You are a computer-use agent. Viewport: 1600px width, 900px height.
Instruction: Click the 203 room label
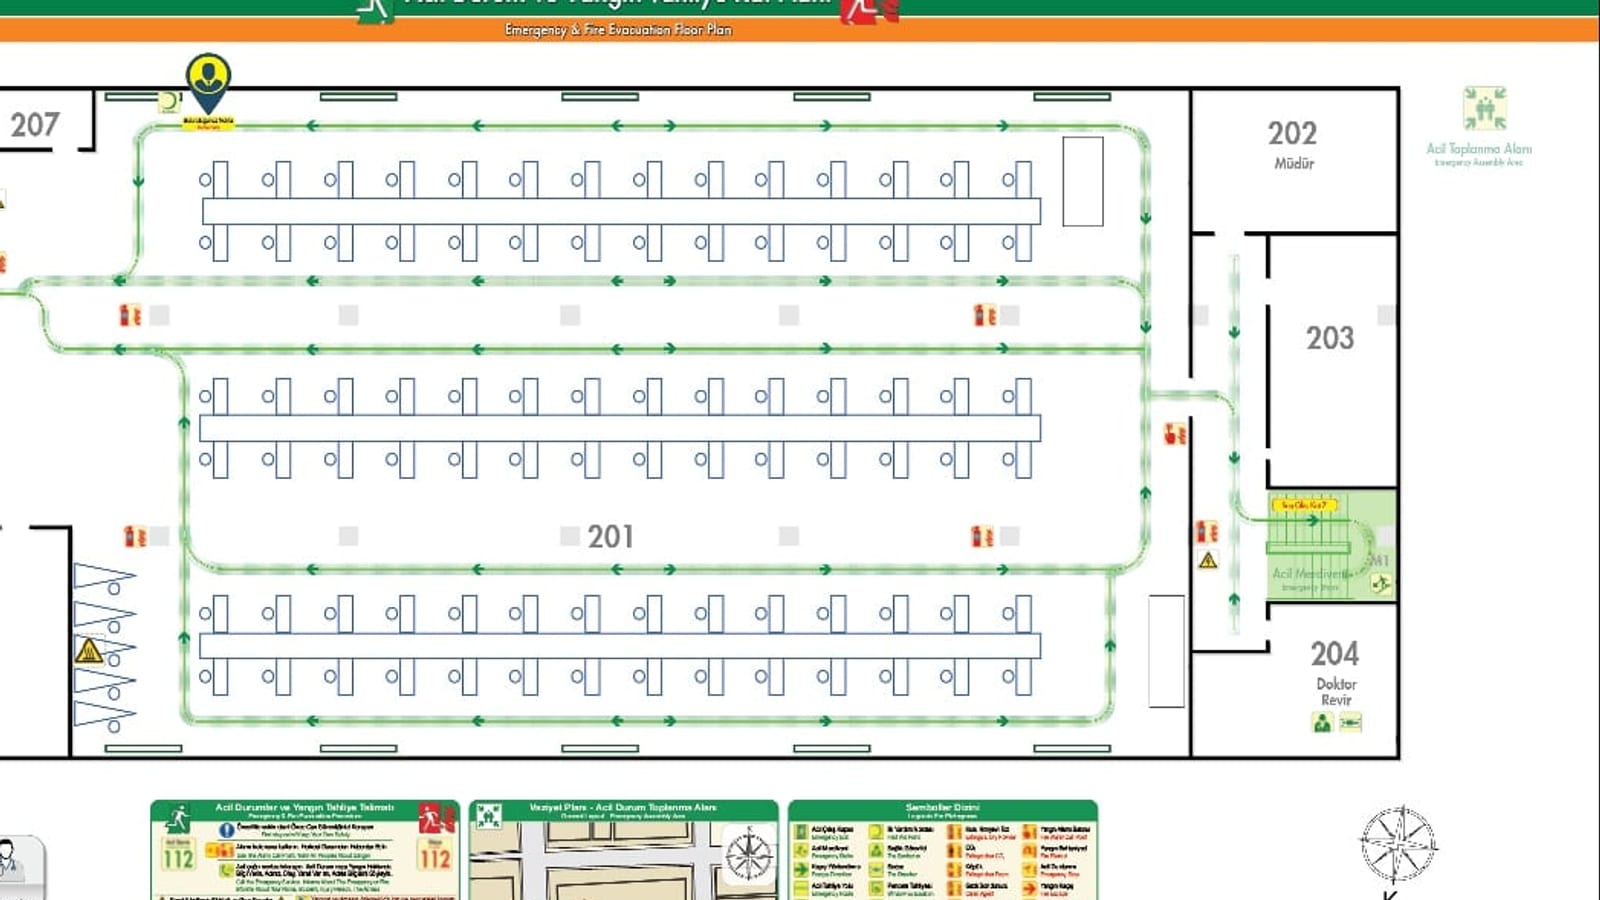click(1330, 338)
